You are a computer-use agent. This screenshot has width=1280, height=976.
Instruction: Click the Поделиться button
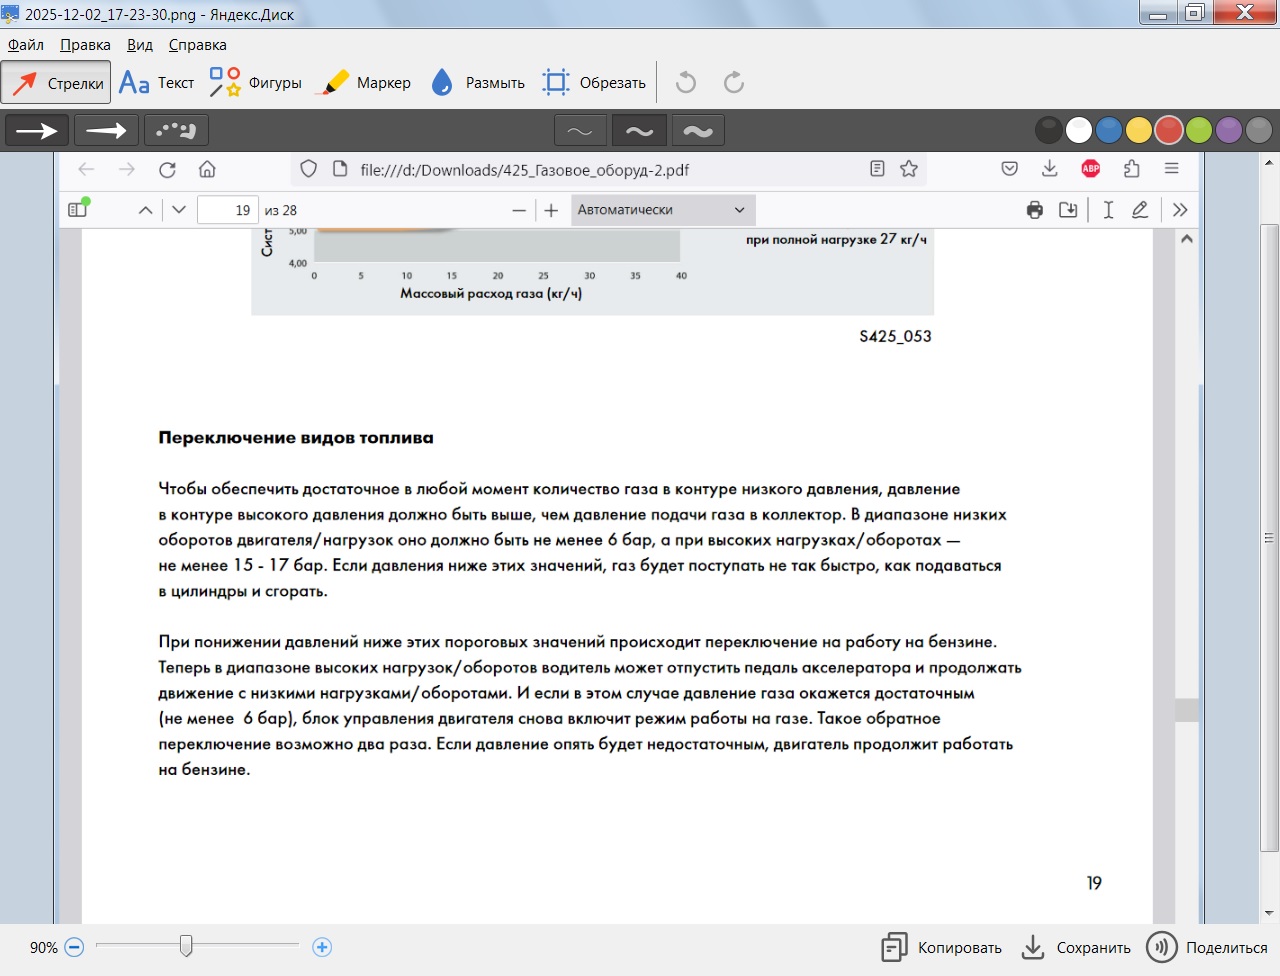(1206, 948)
